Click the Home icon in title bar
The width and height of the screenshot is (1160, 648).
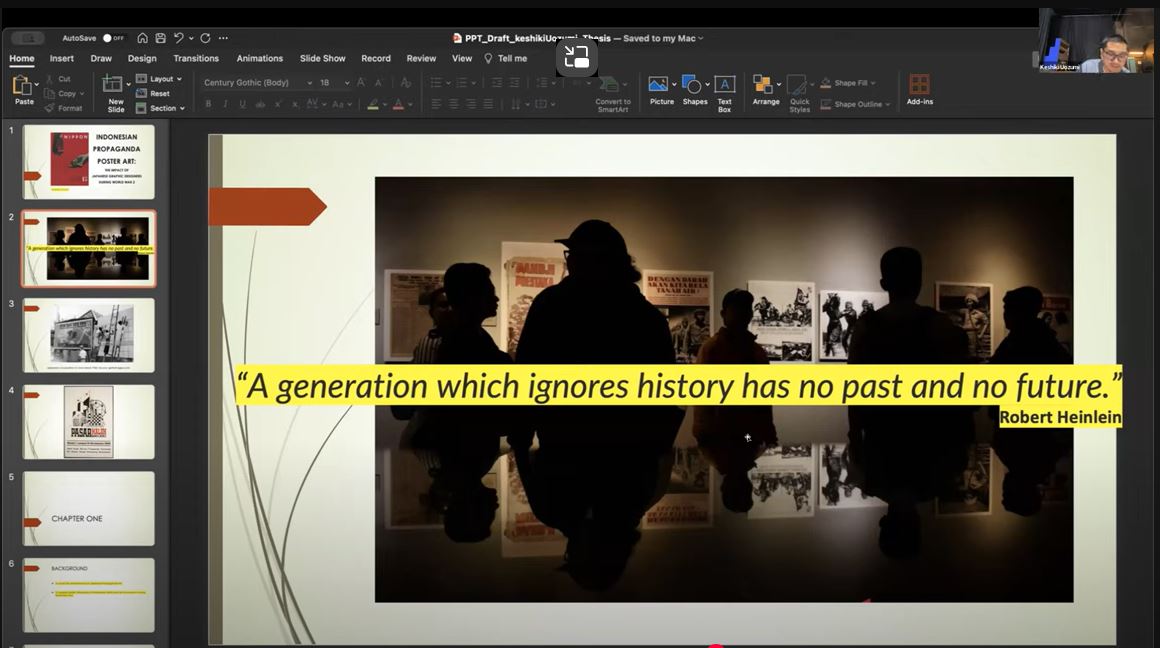(143, 38)
